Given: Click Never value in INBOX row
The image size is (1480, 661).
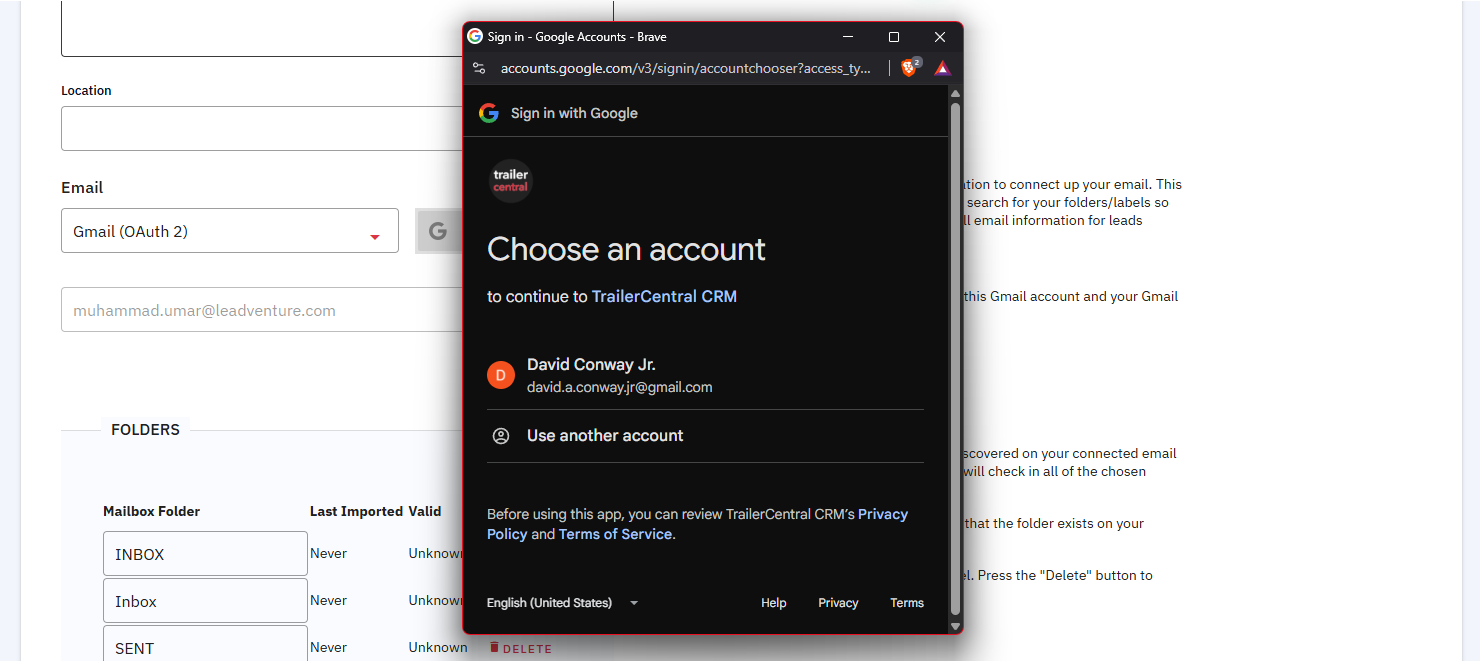Looking at the screenshot, I should click(x=329, y=553).
